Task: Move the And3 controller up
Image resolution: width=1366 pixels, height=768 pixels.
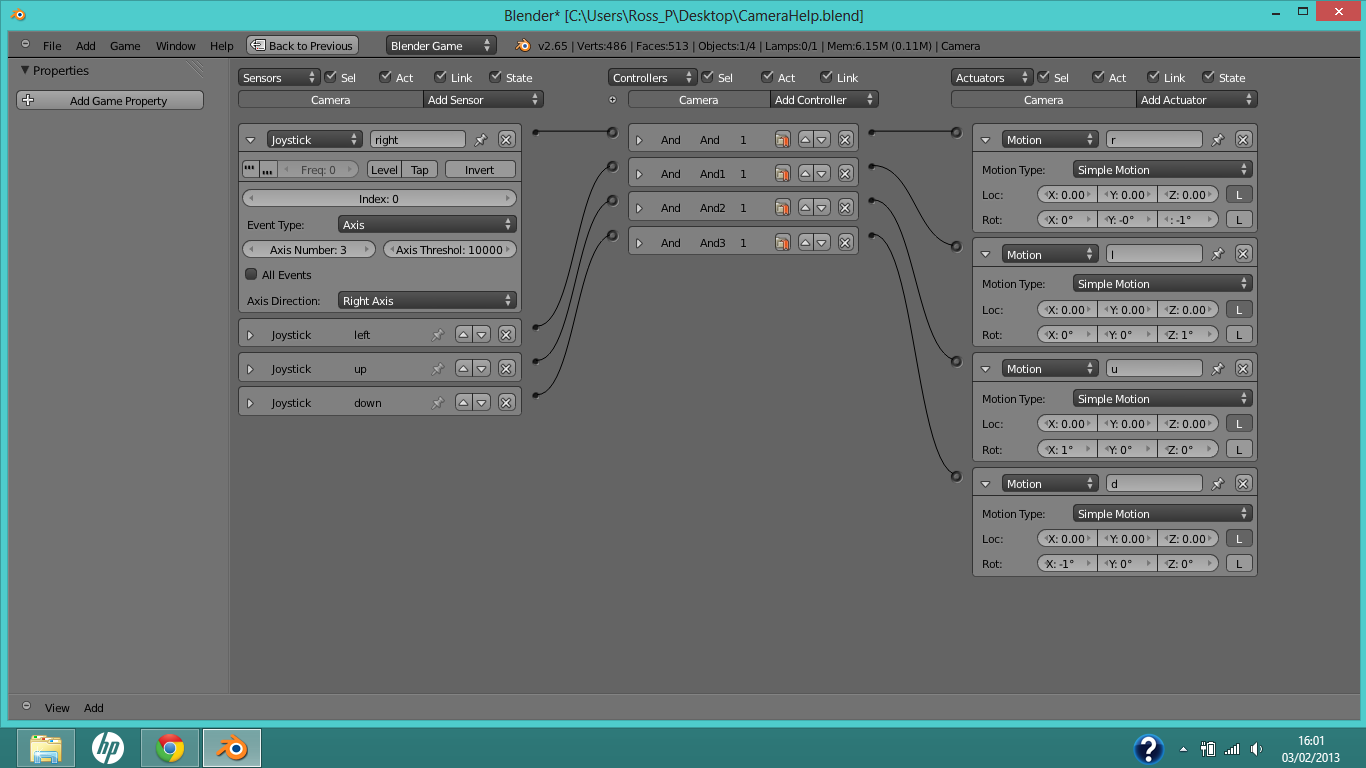Action: [x=805, y=243]
